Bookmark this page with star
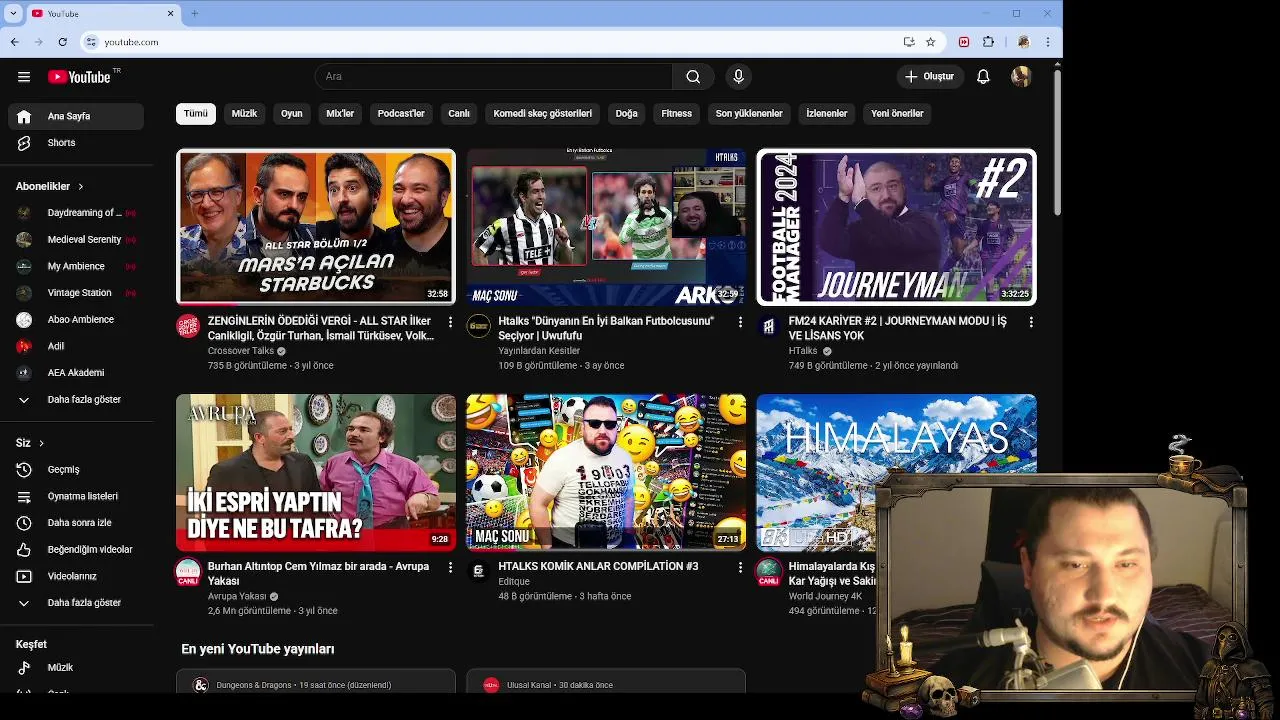This screenshot has height=720, width=1280. click(931, 42)
